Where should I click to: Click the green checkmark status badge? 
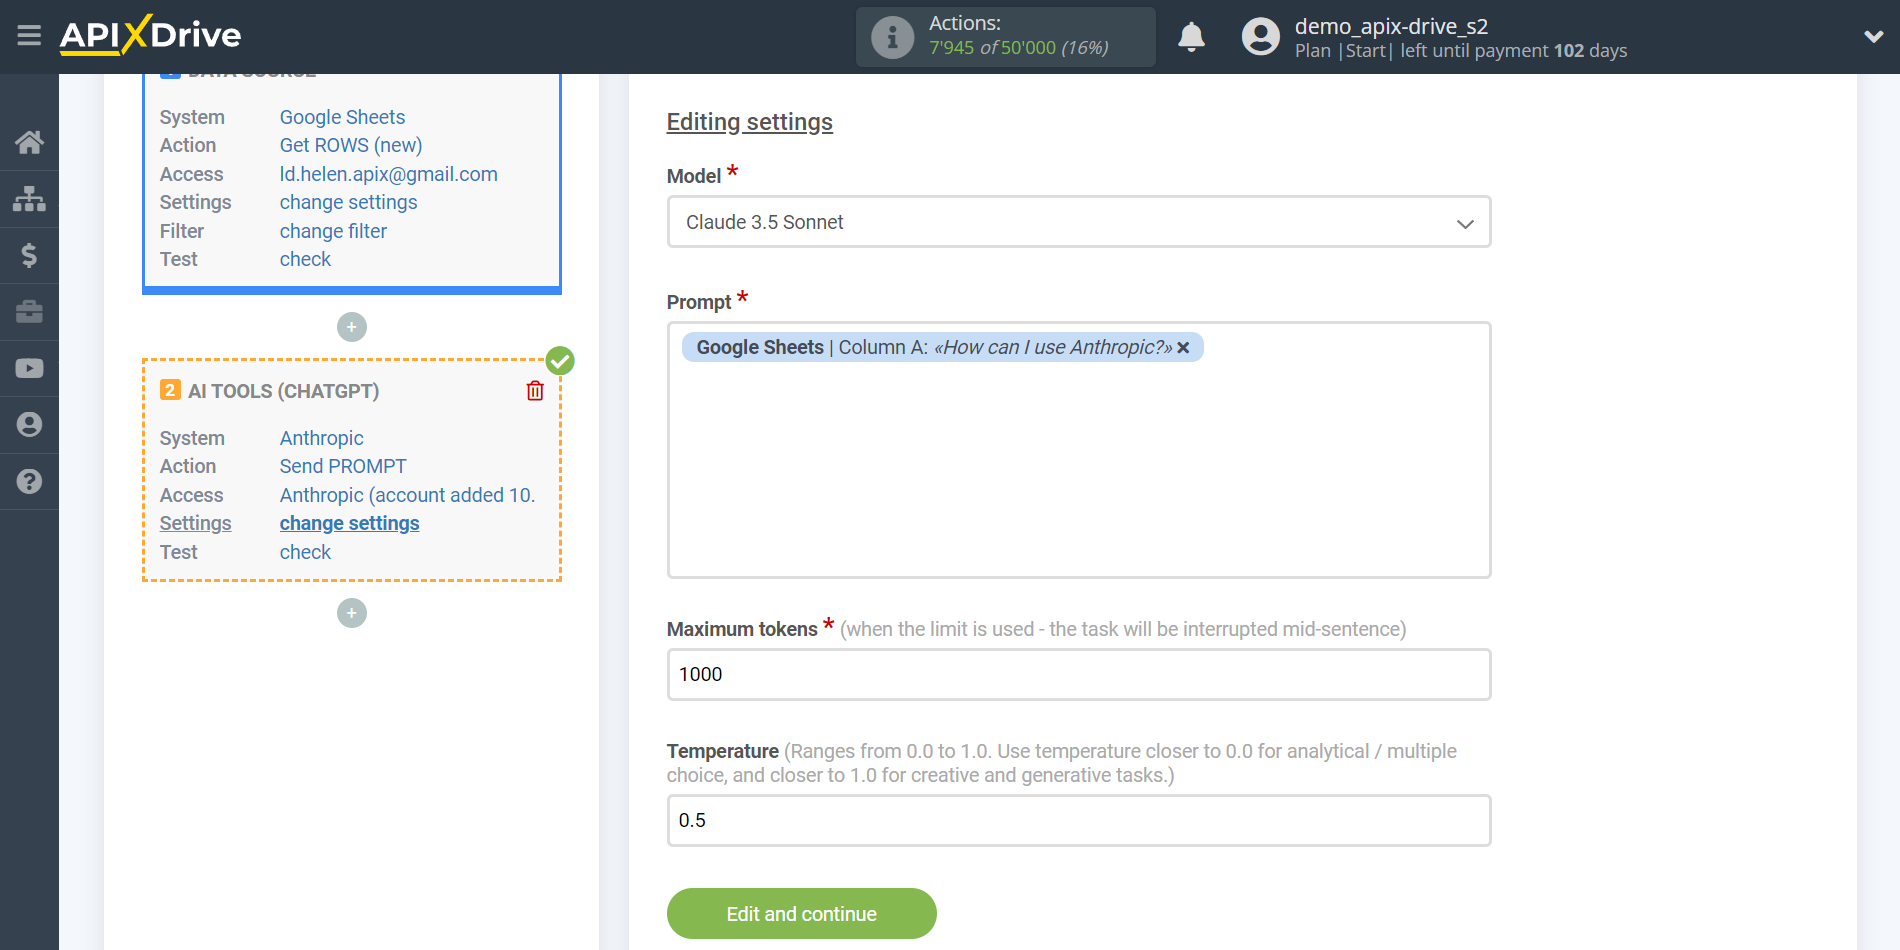pos(560,361)
